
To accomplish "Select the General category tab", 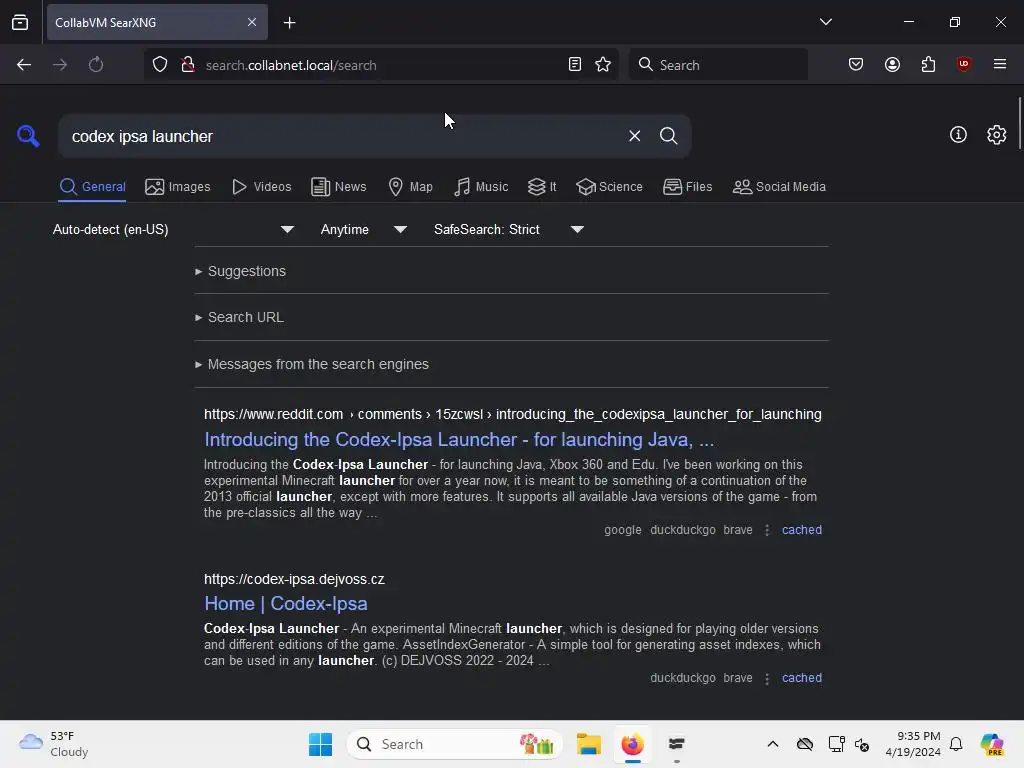I will 92,187.
